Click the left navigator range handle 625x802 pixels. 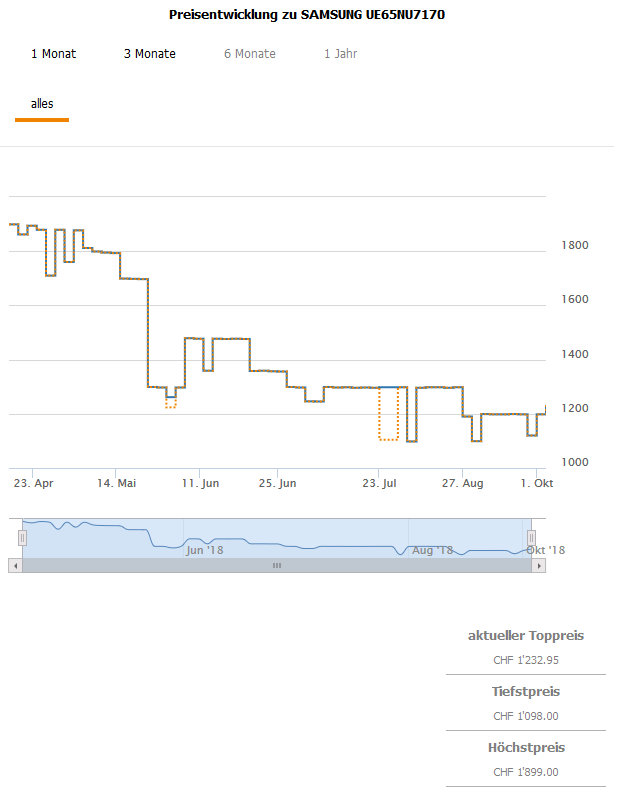coord(22,537)
